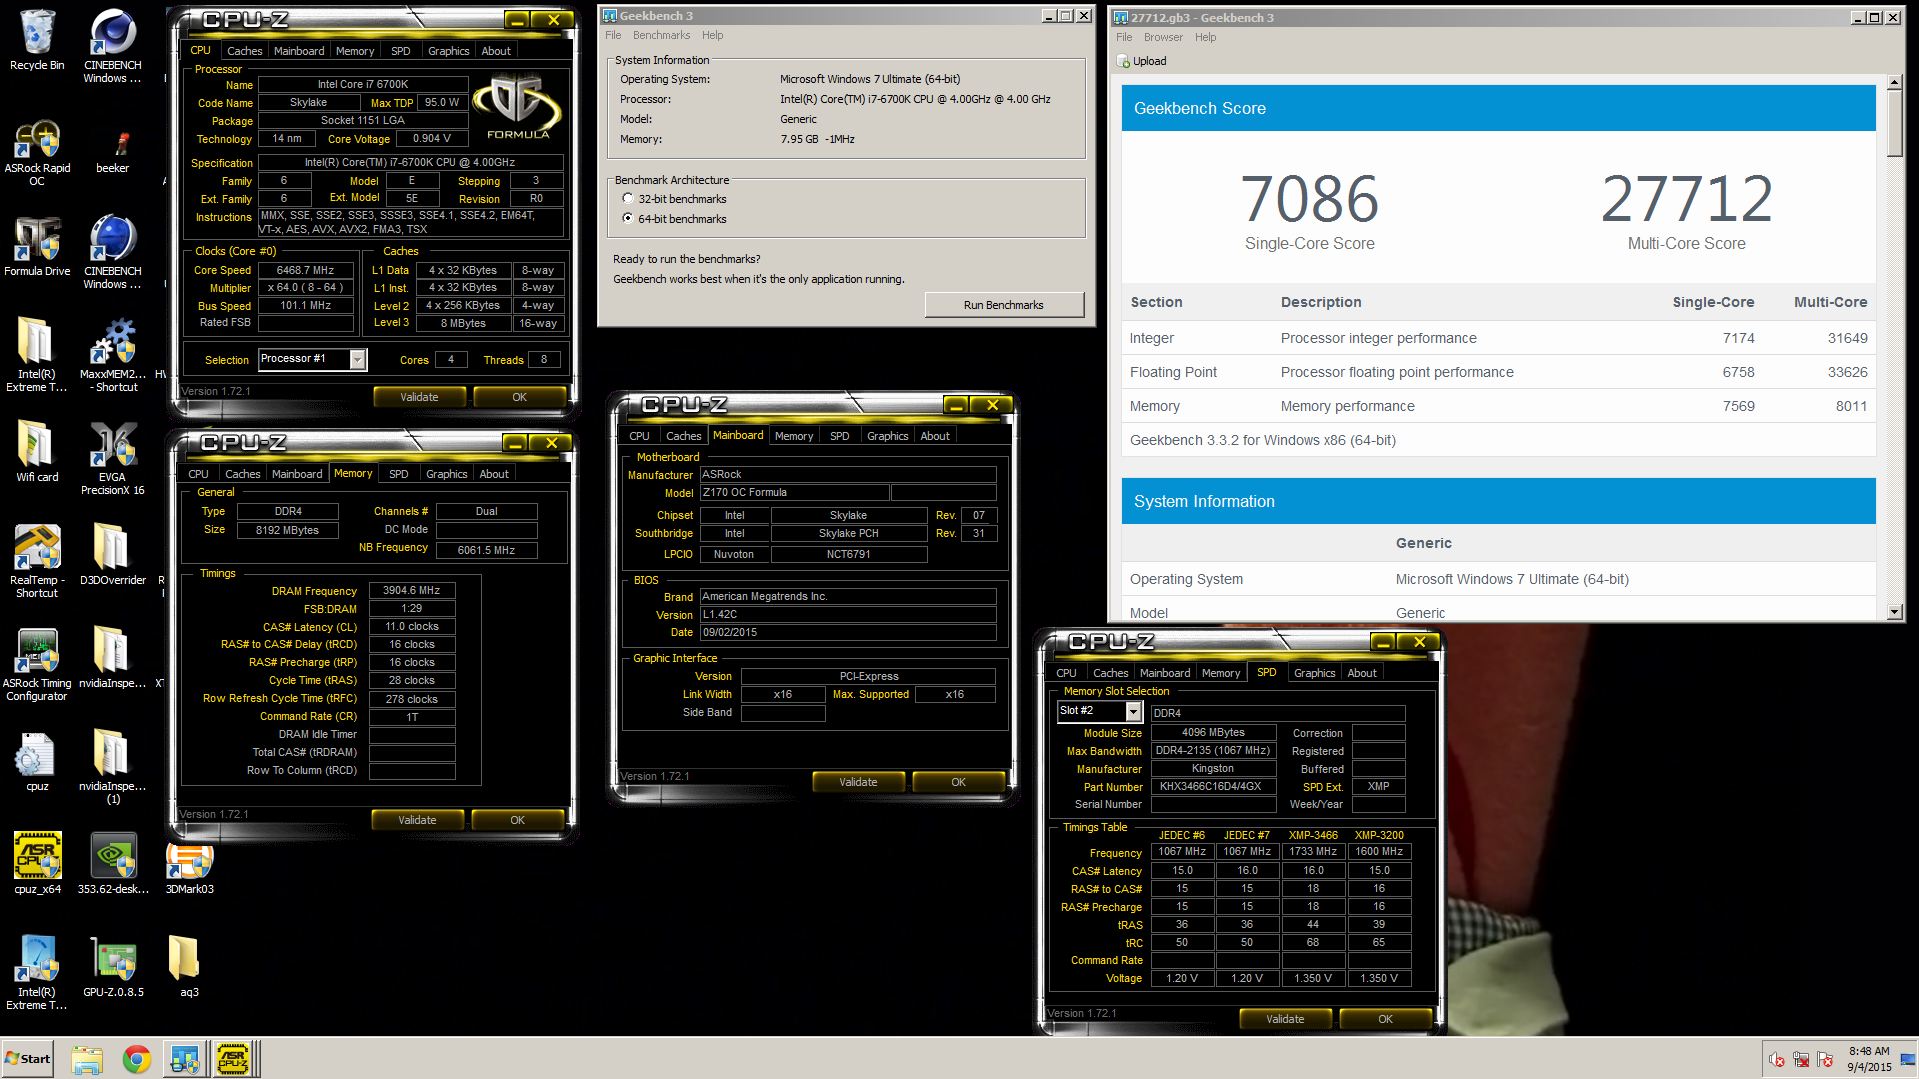The image size is (1919, 1079).
Task: Open Help menu in 27712.gb3 window
Action: pyautogui.click(x=1206, y=37)
